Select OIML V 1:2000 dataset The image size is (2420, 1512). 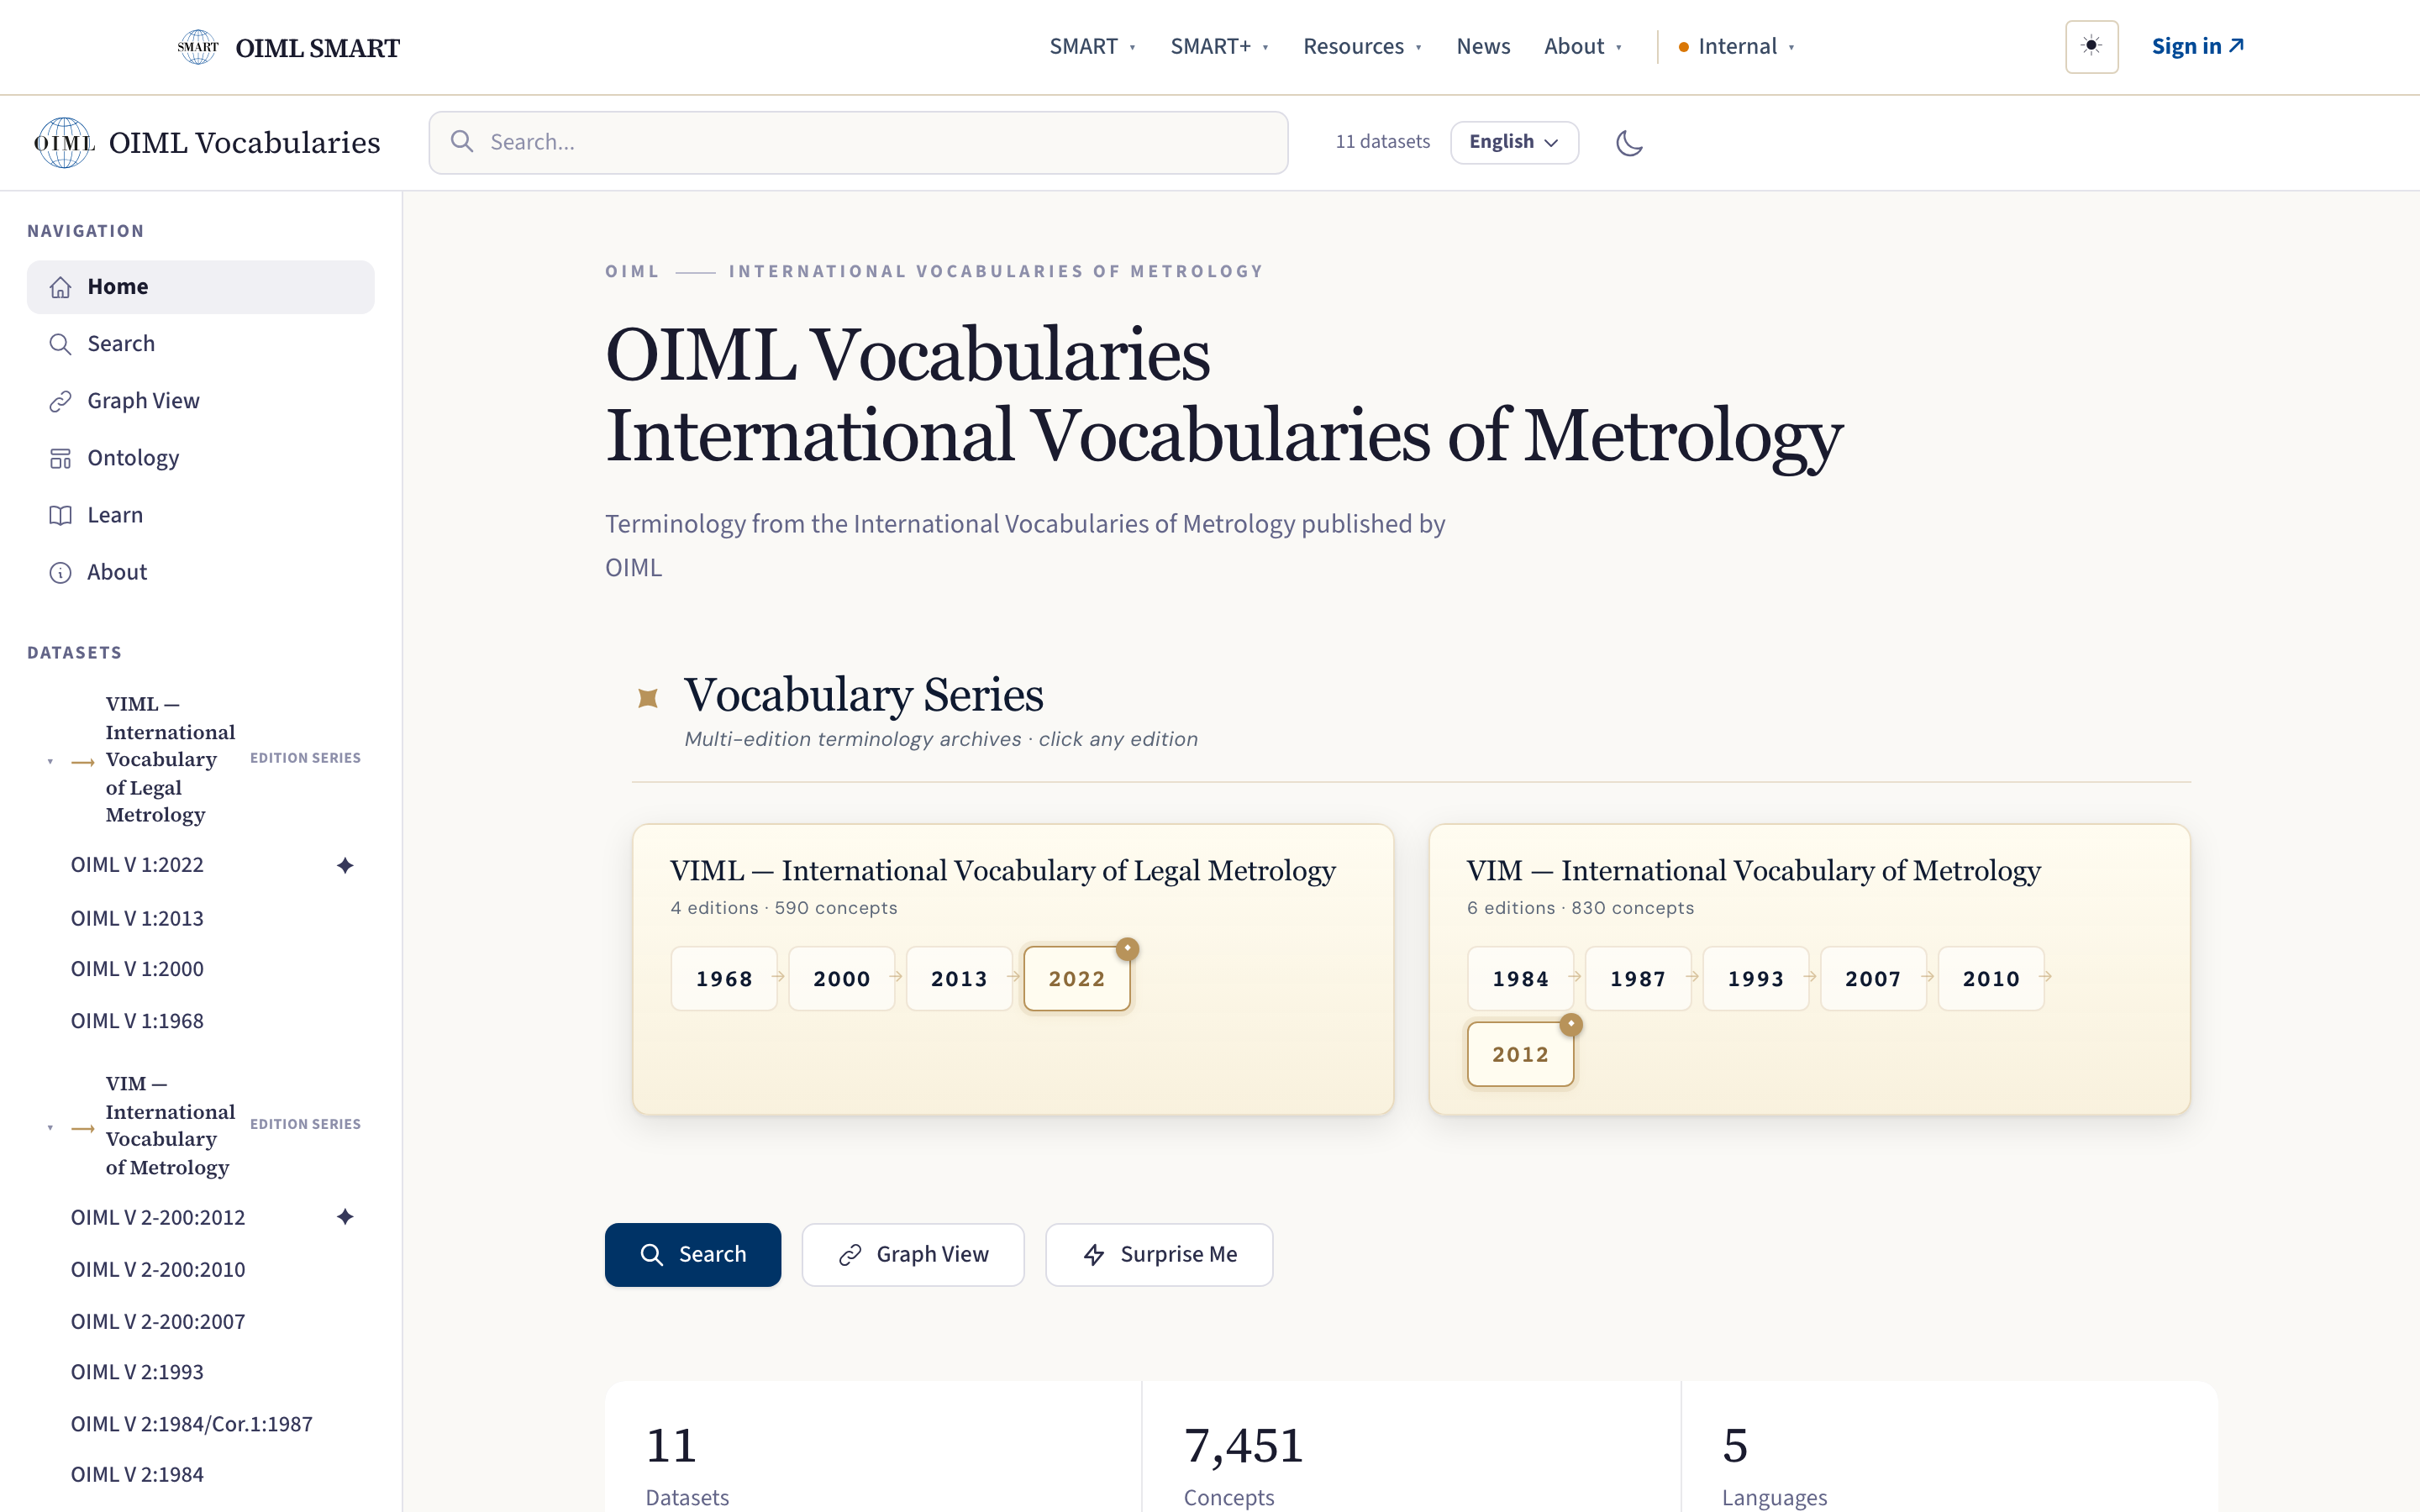coord(137,969)
